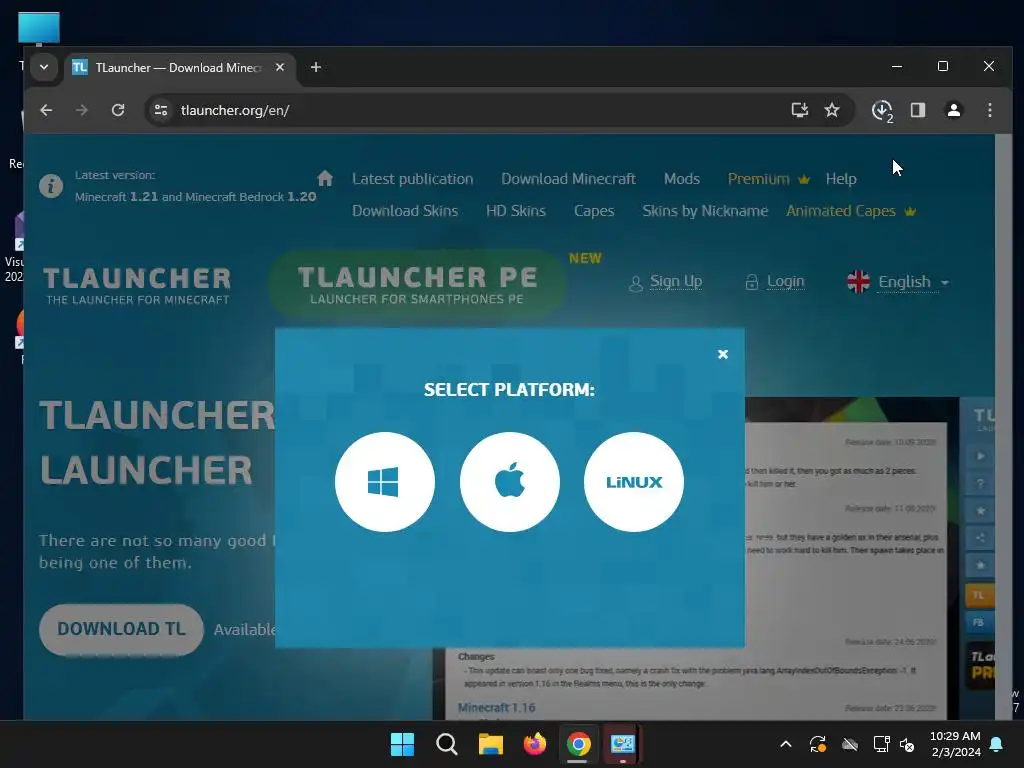This screenshot has width=1024, height=768.
Task: Close the TLauncher browser tab
Action: 280,67
